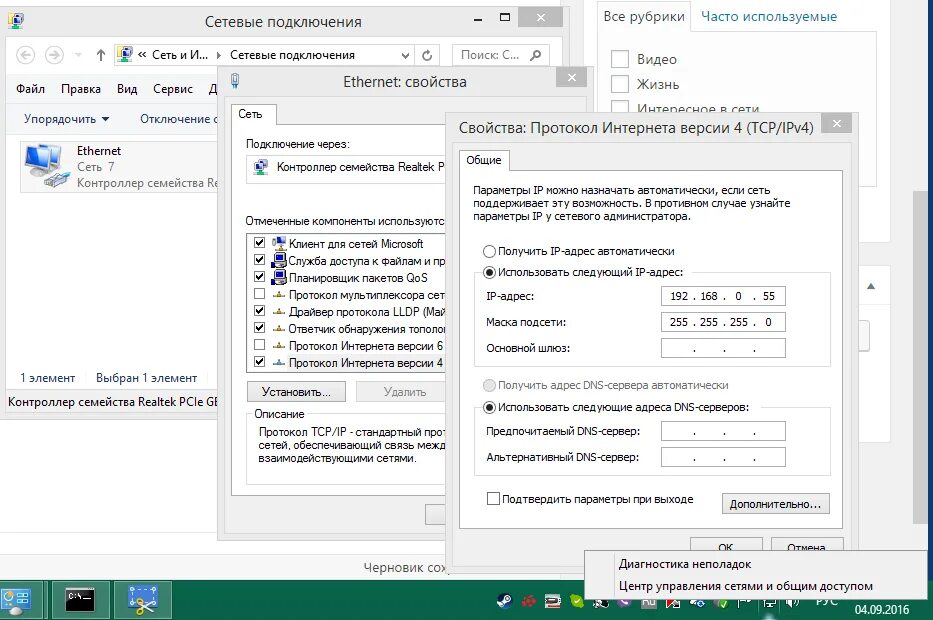Select QoS packet scheduler icon

click(x=278, y=277)
